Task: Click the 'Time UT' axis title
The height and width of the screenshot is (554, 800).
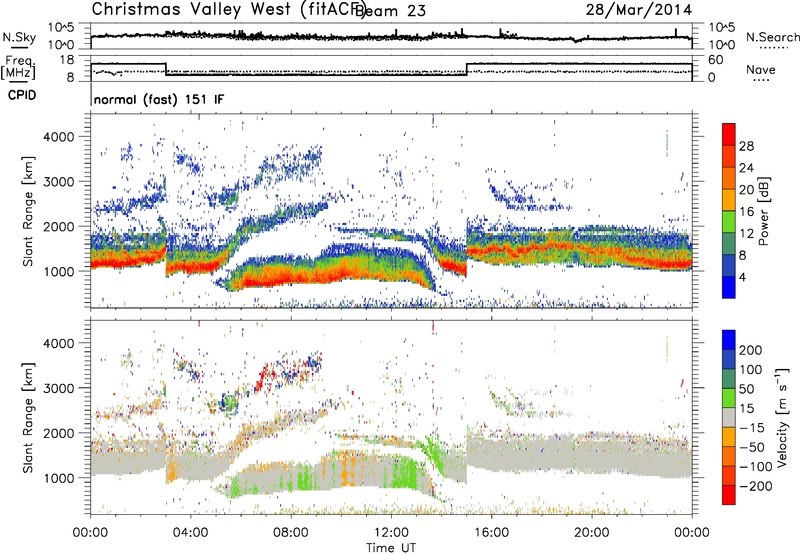Action: (x=391, y=547)
